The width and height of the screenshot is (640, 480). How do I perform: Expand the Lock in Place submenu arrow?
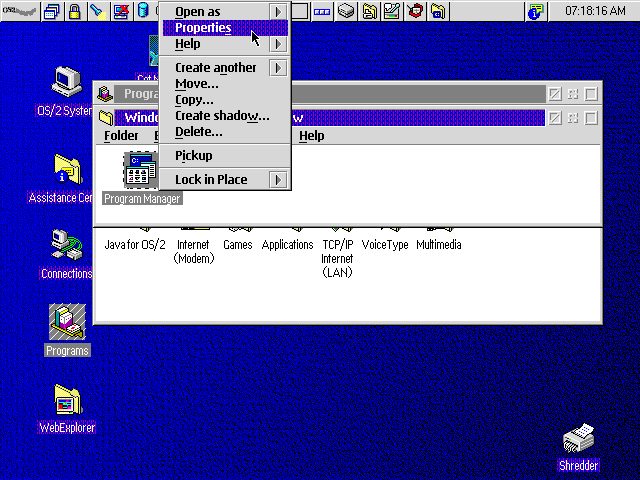[278, 180]
